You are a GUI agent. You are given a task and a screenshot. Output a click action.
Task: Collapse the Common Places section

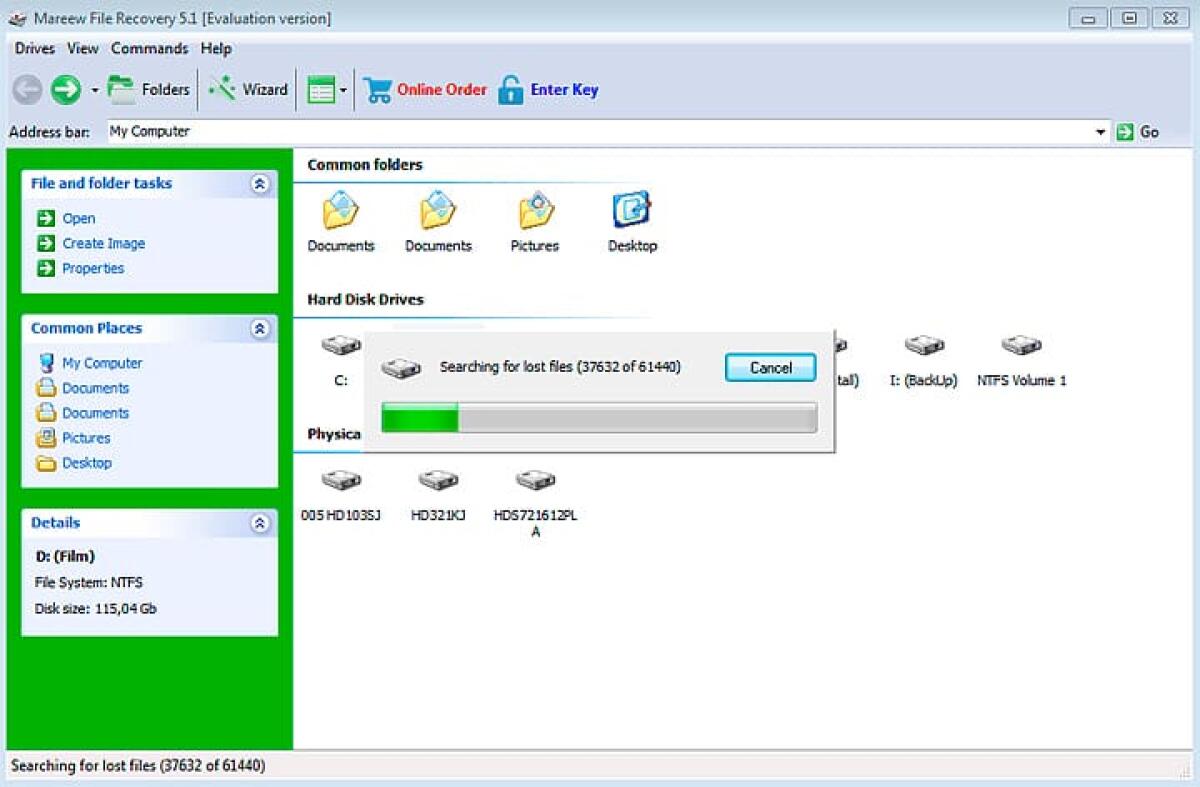click(x=261, y=328)
